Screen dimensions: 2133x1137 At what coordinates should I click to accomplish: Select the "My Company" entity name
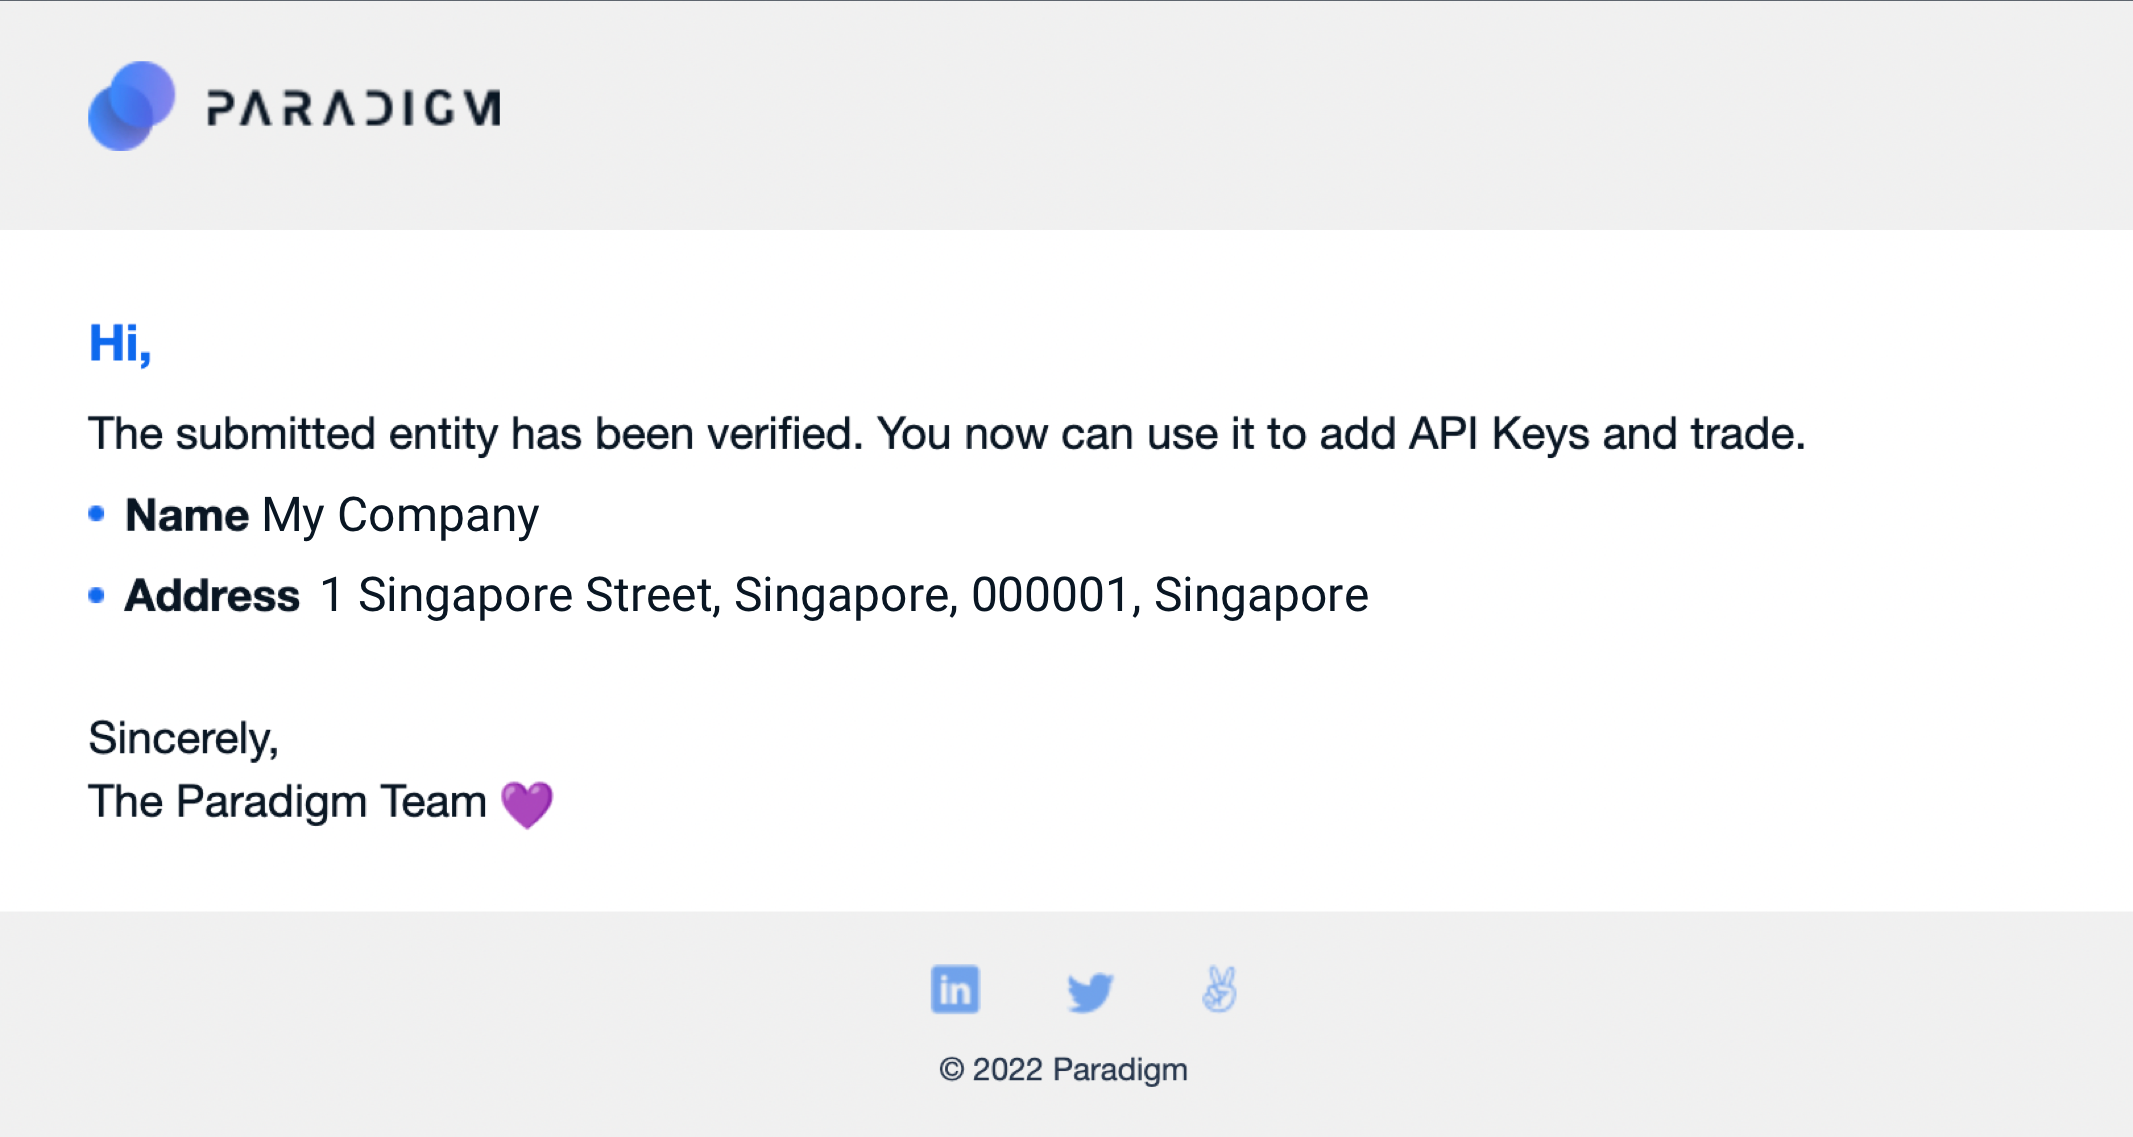click(x=400, y=516)
